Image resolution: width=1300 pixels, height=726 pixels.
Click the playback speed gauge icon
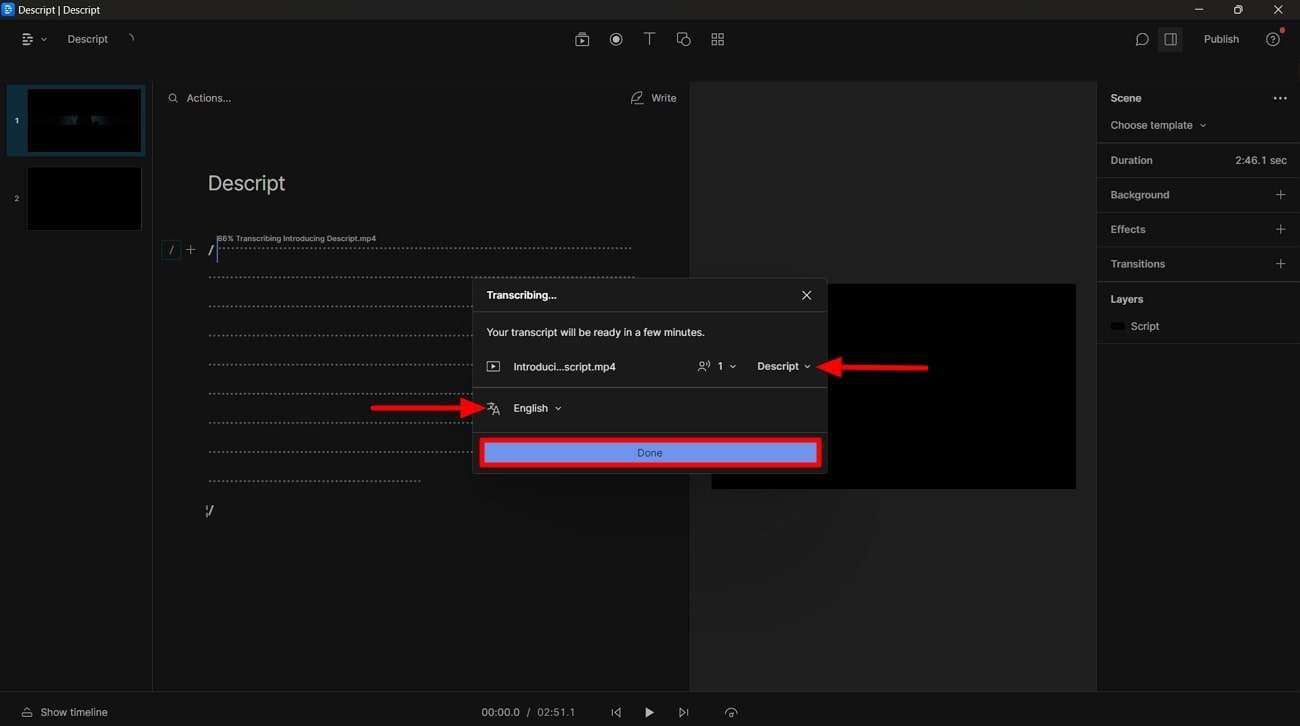(x=731, y=712)
